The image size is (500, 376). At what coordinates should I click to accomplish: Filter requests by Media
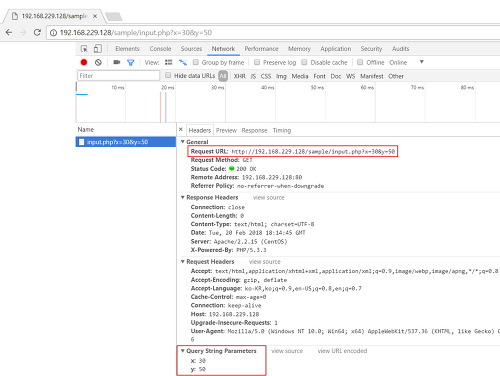point(300,76)
